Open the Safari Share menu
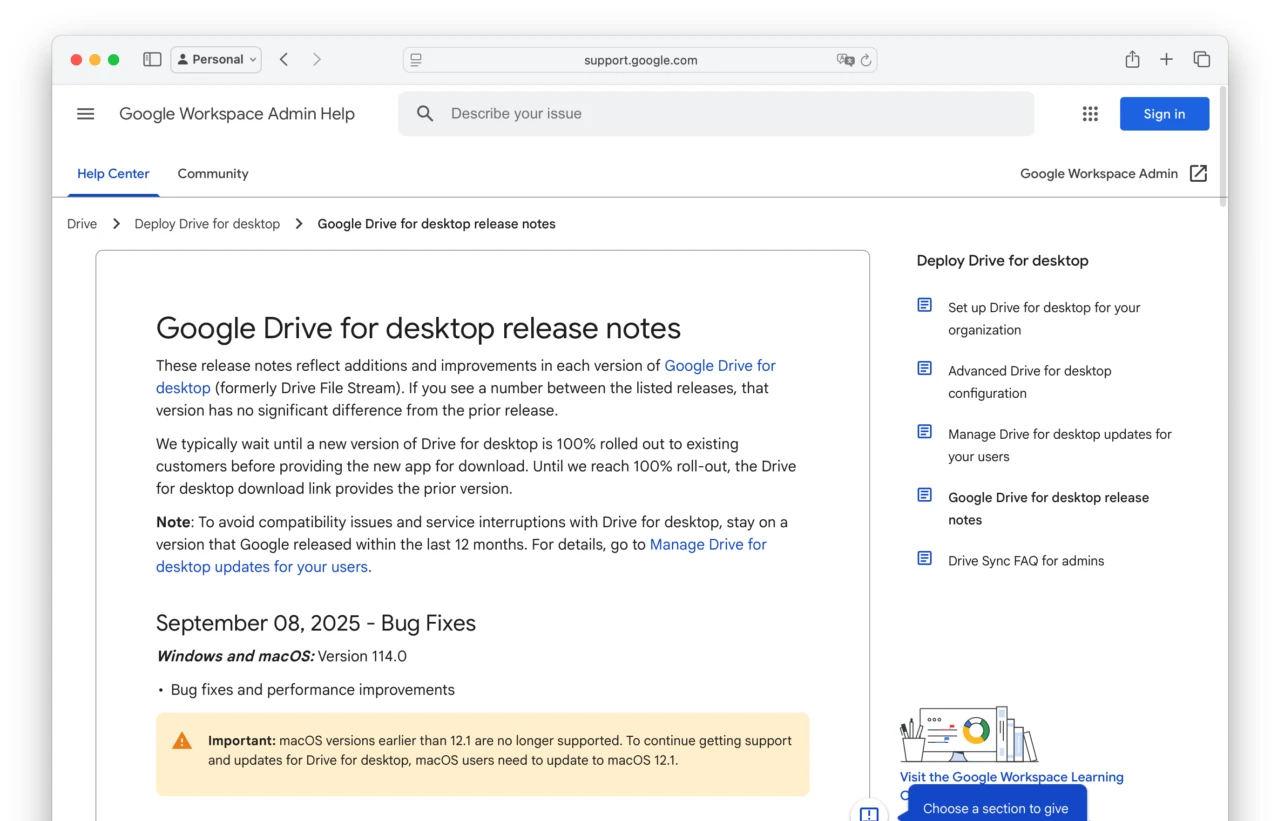1280x821 pixels. 1131,59
